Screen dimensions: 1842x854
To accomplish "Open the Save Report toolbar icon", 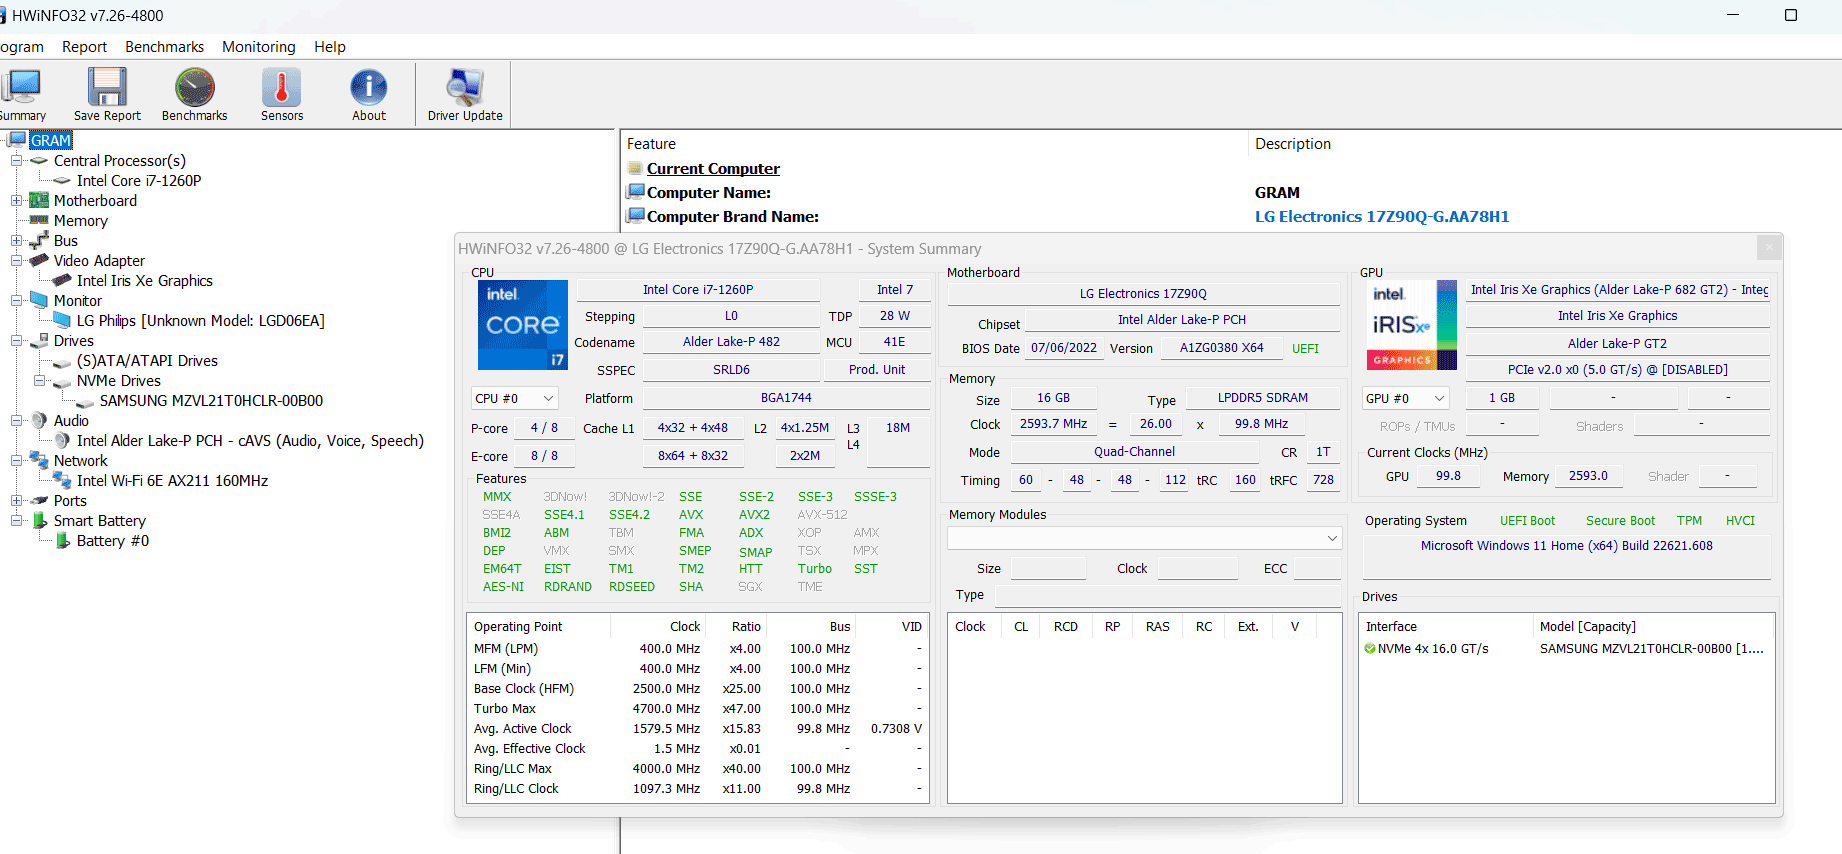I will [x=107, y=94].
